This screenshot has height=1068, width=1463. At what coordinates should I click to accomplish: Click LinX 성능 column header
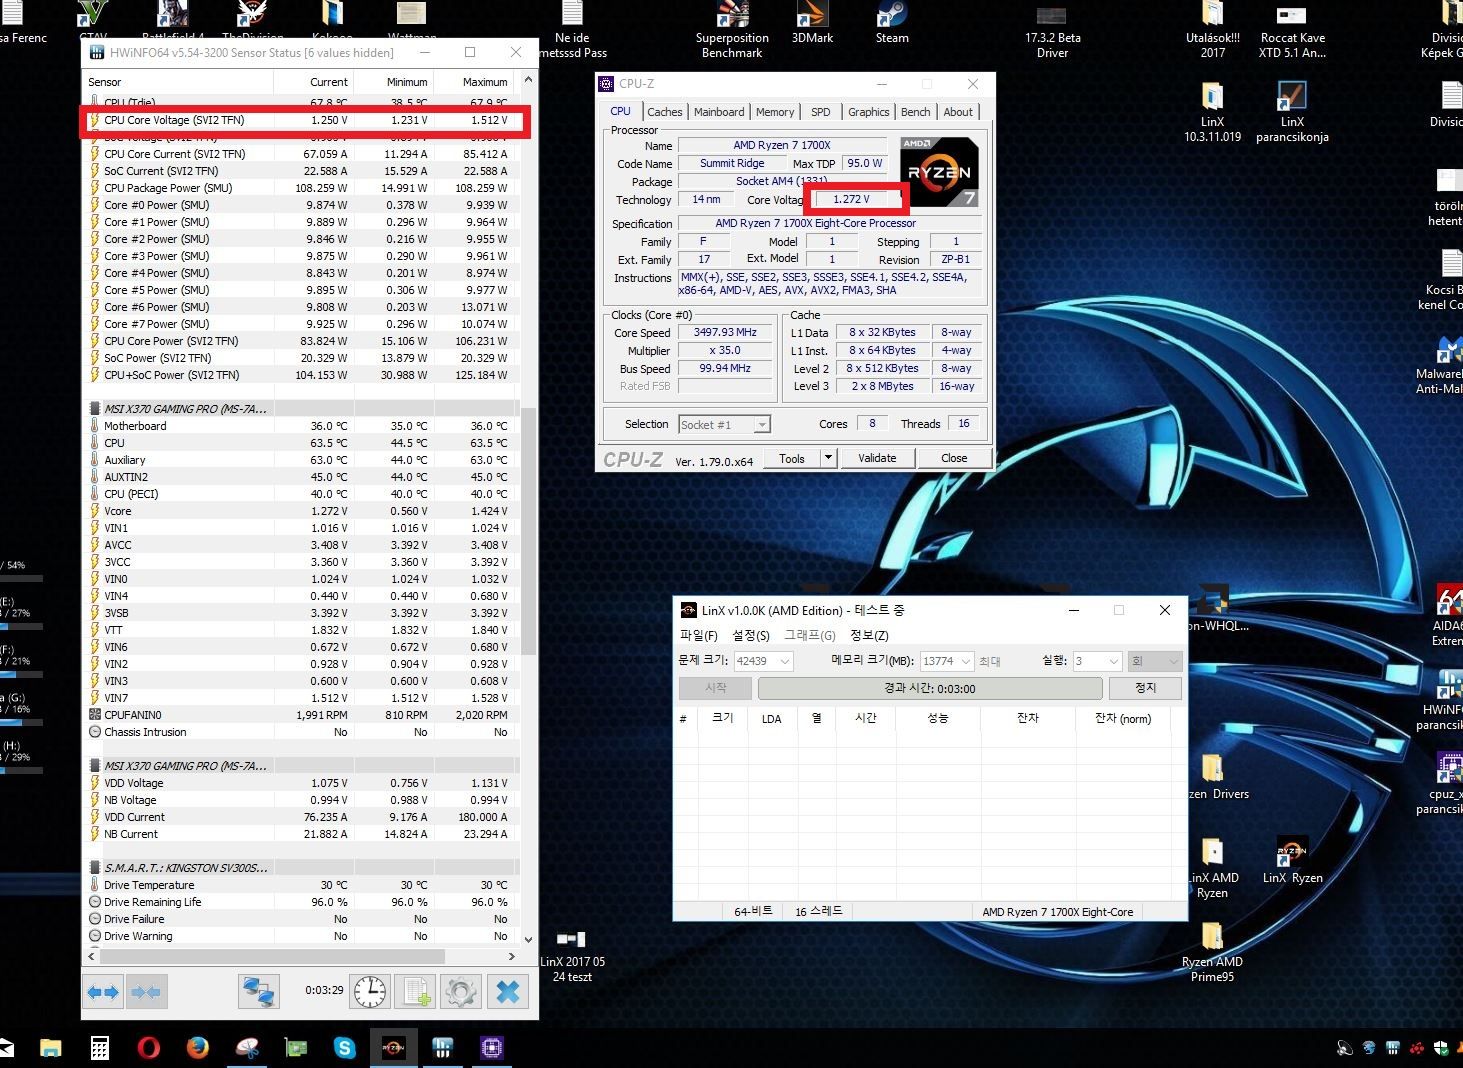pos(937,718)
